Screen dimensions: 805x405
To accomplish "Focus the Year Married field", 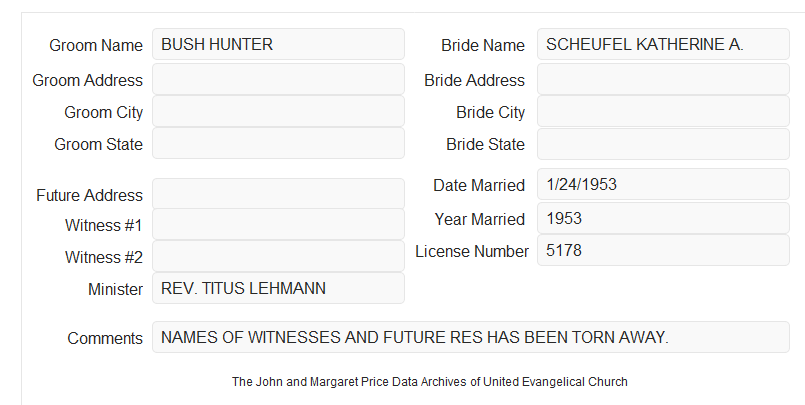I will pos(663,218).
